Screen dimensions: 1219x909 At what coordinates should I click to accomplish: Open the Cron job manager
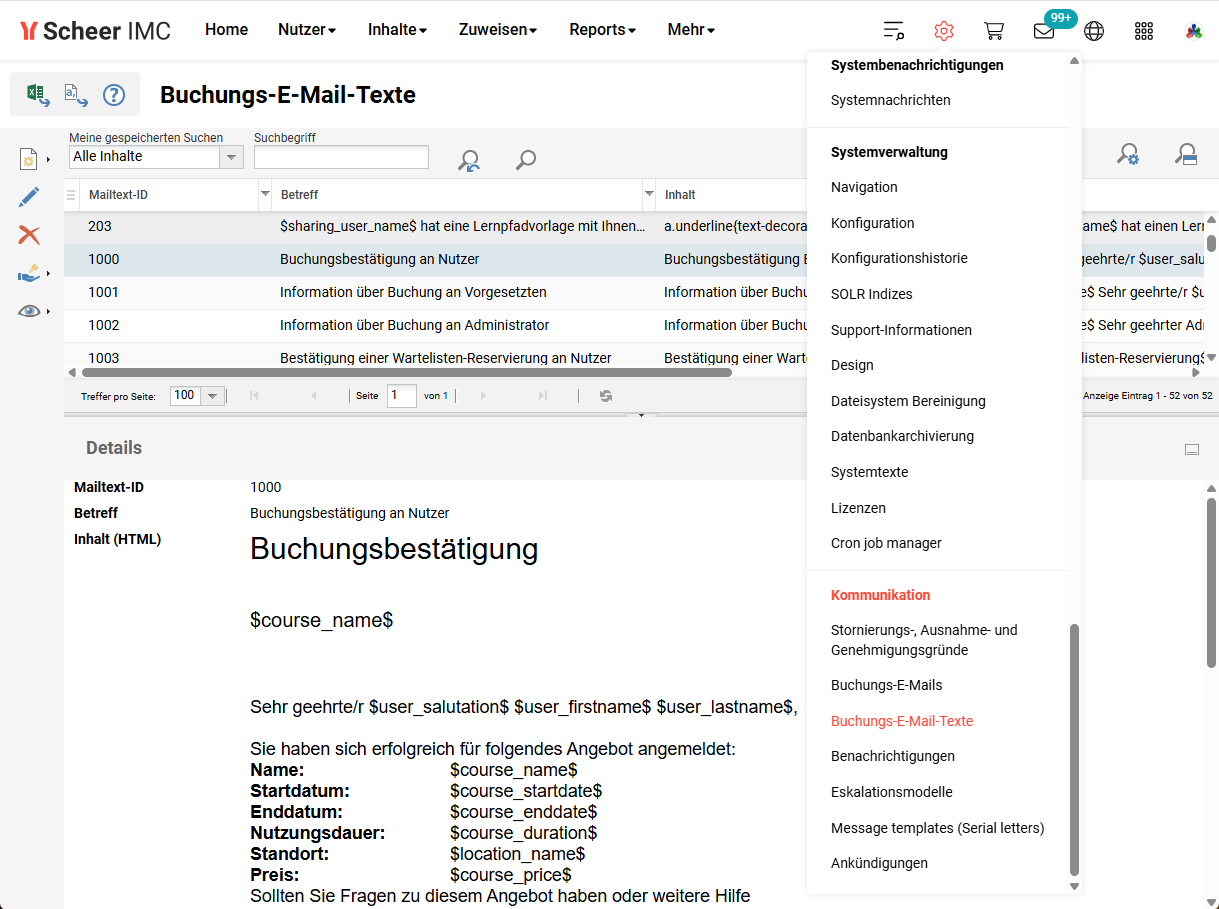click(885, 543)
